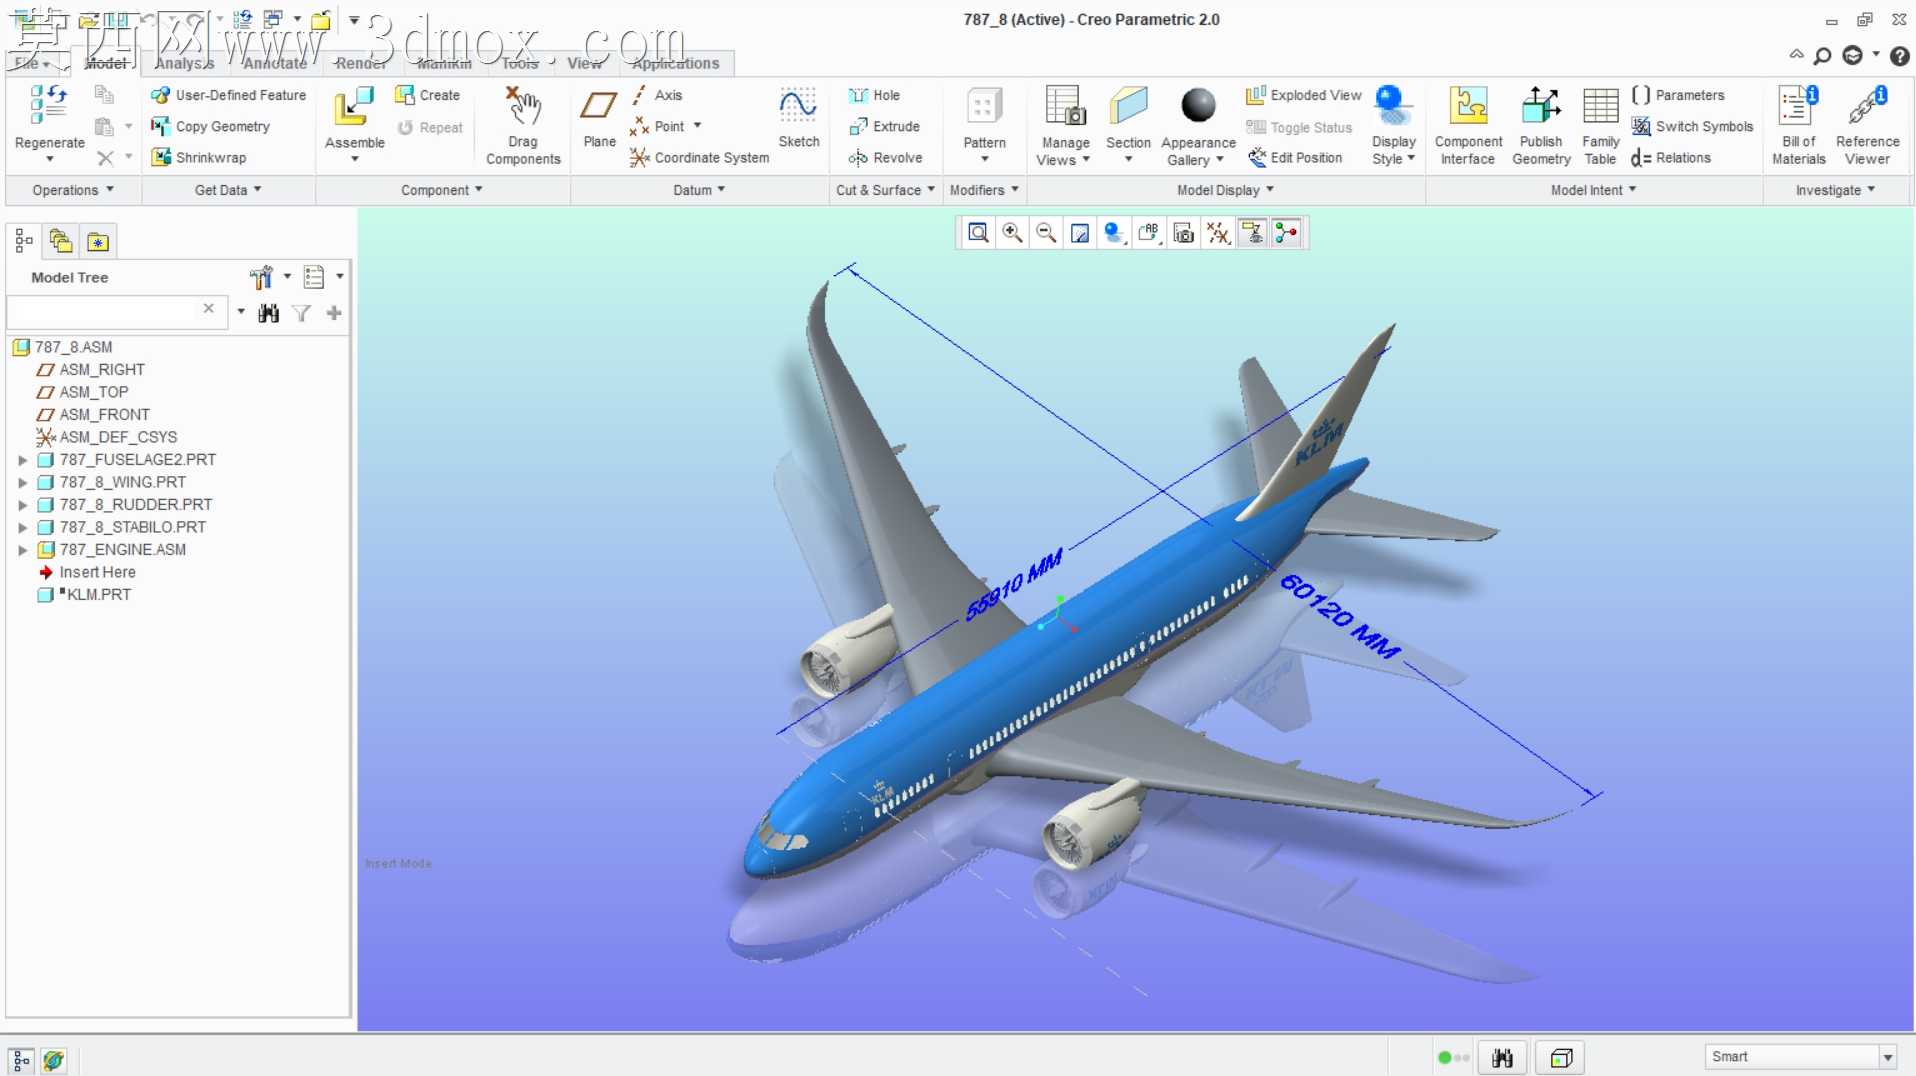Click the binoculars search icon in Model Tree

[268, 313]
